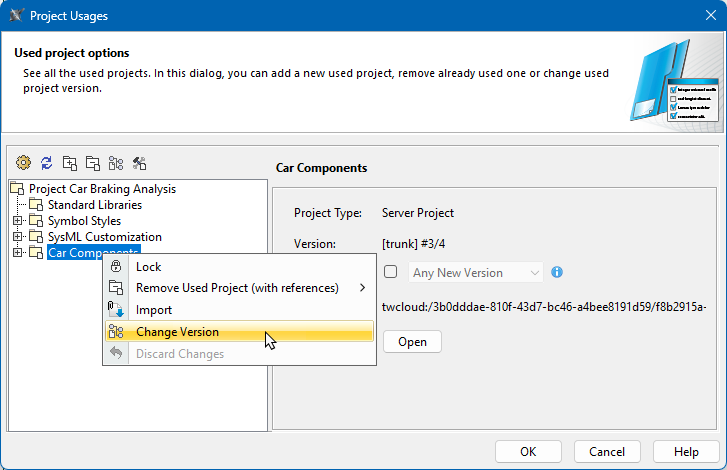This screenshot has width=727, height=470.
Task: Click the Project Usages title bar icon
Action: click(x=15, y=16)
